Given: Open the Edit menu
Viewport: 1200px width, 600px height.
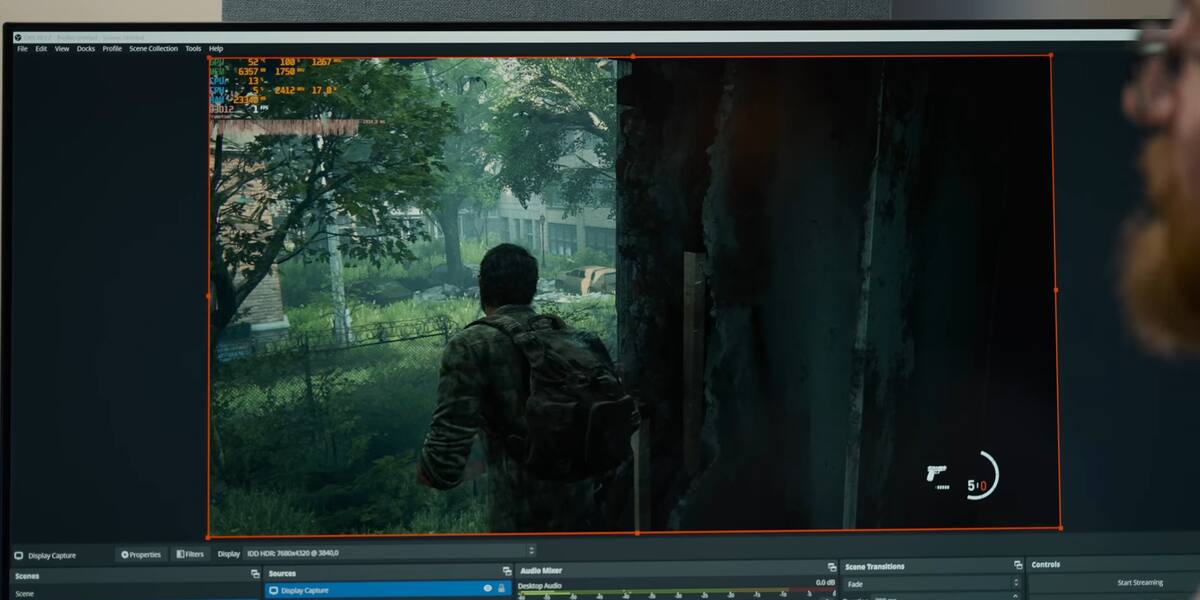Looking at the screenshot, I should pyautogui.click(x=41, y=48).
